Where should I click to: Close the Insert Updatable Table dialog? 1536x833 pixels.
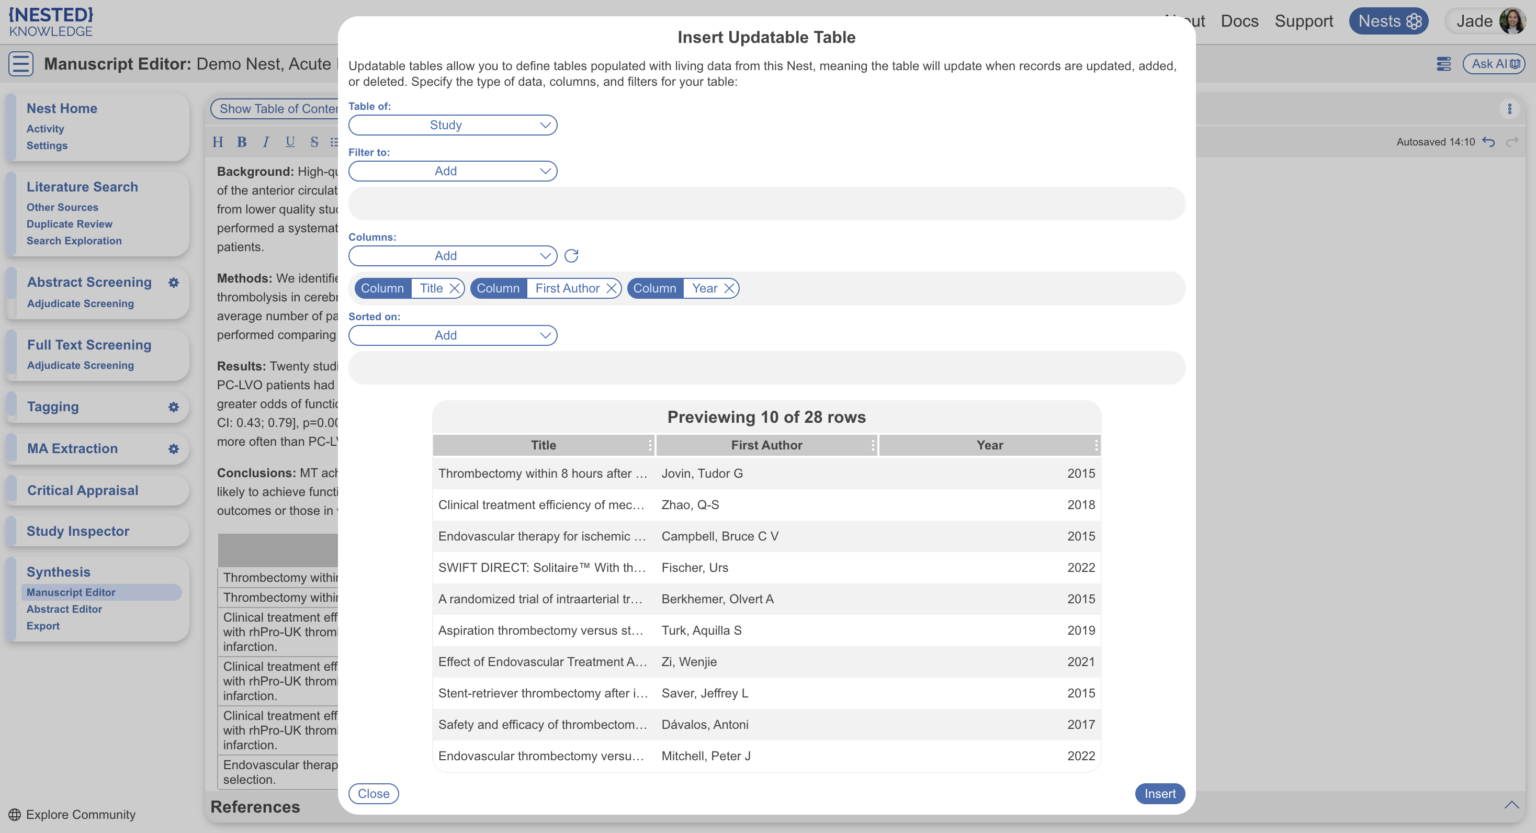[373, 793]
